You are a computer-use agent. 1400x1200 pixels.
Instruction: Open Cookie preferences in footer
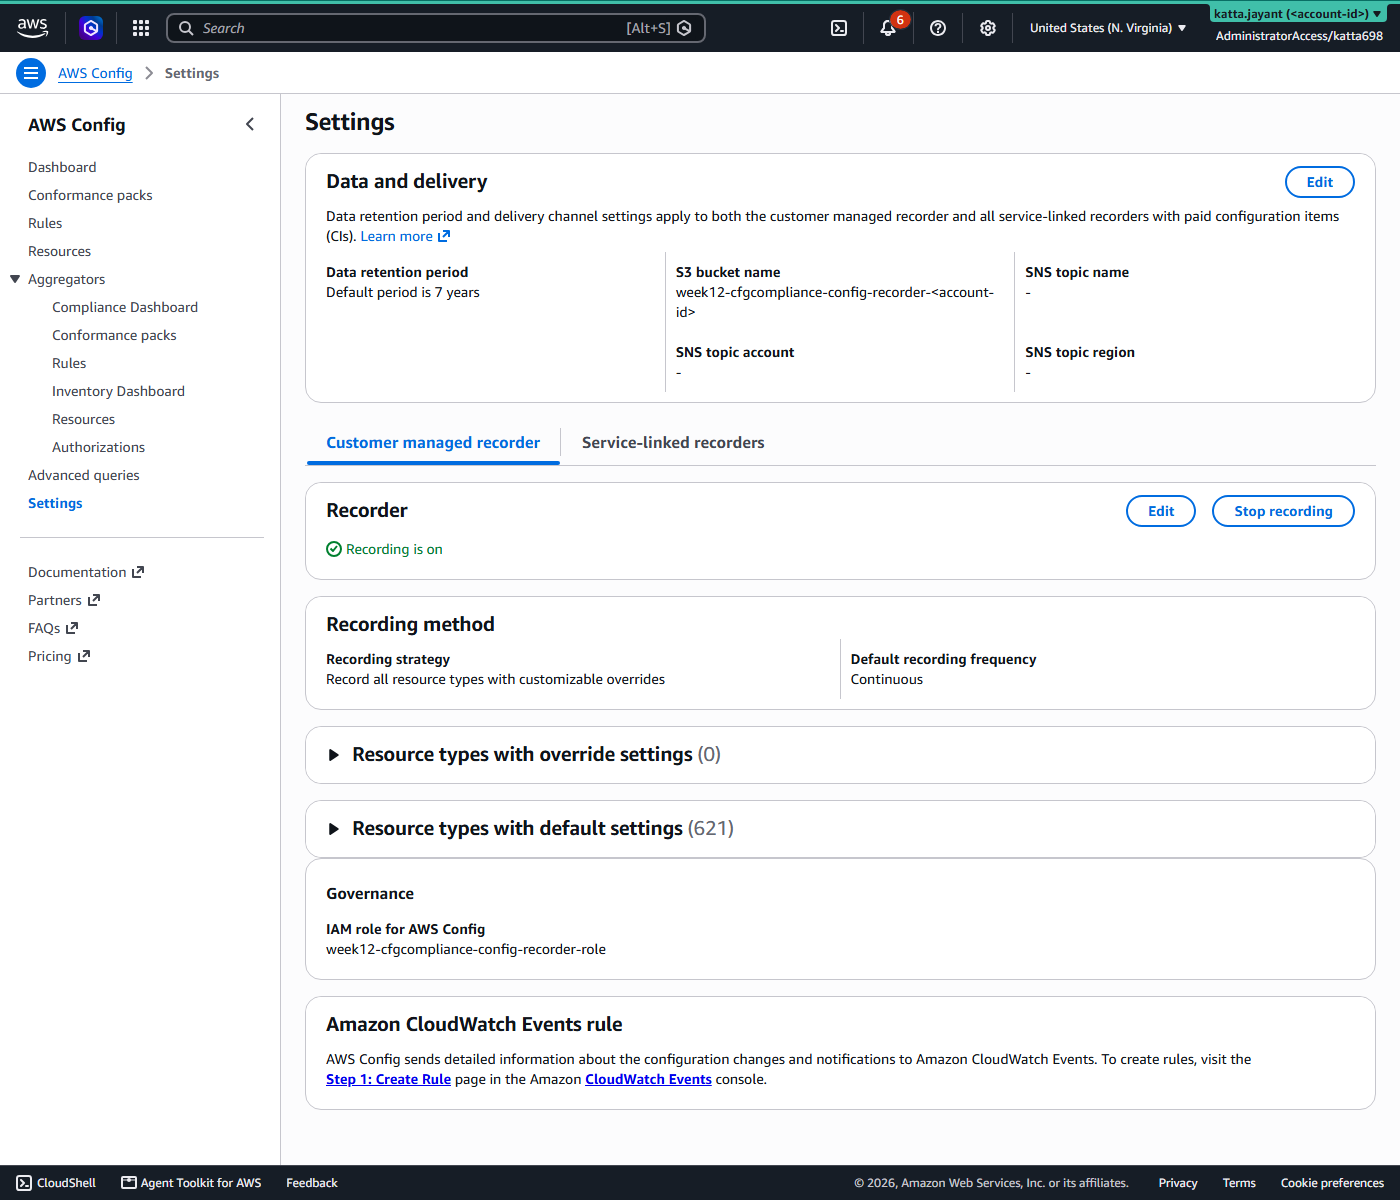pyautogui.click(x=1332, y=1183)
